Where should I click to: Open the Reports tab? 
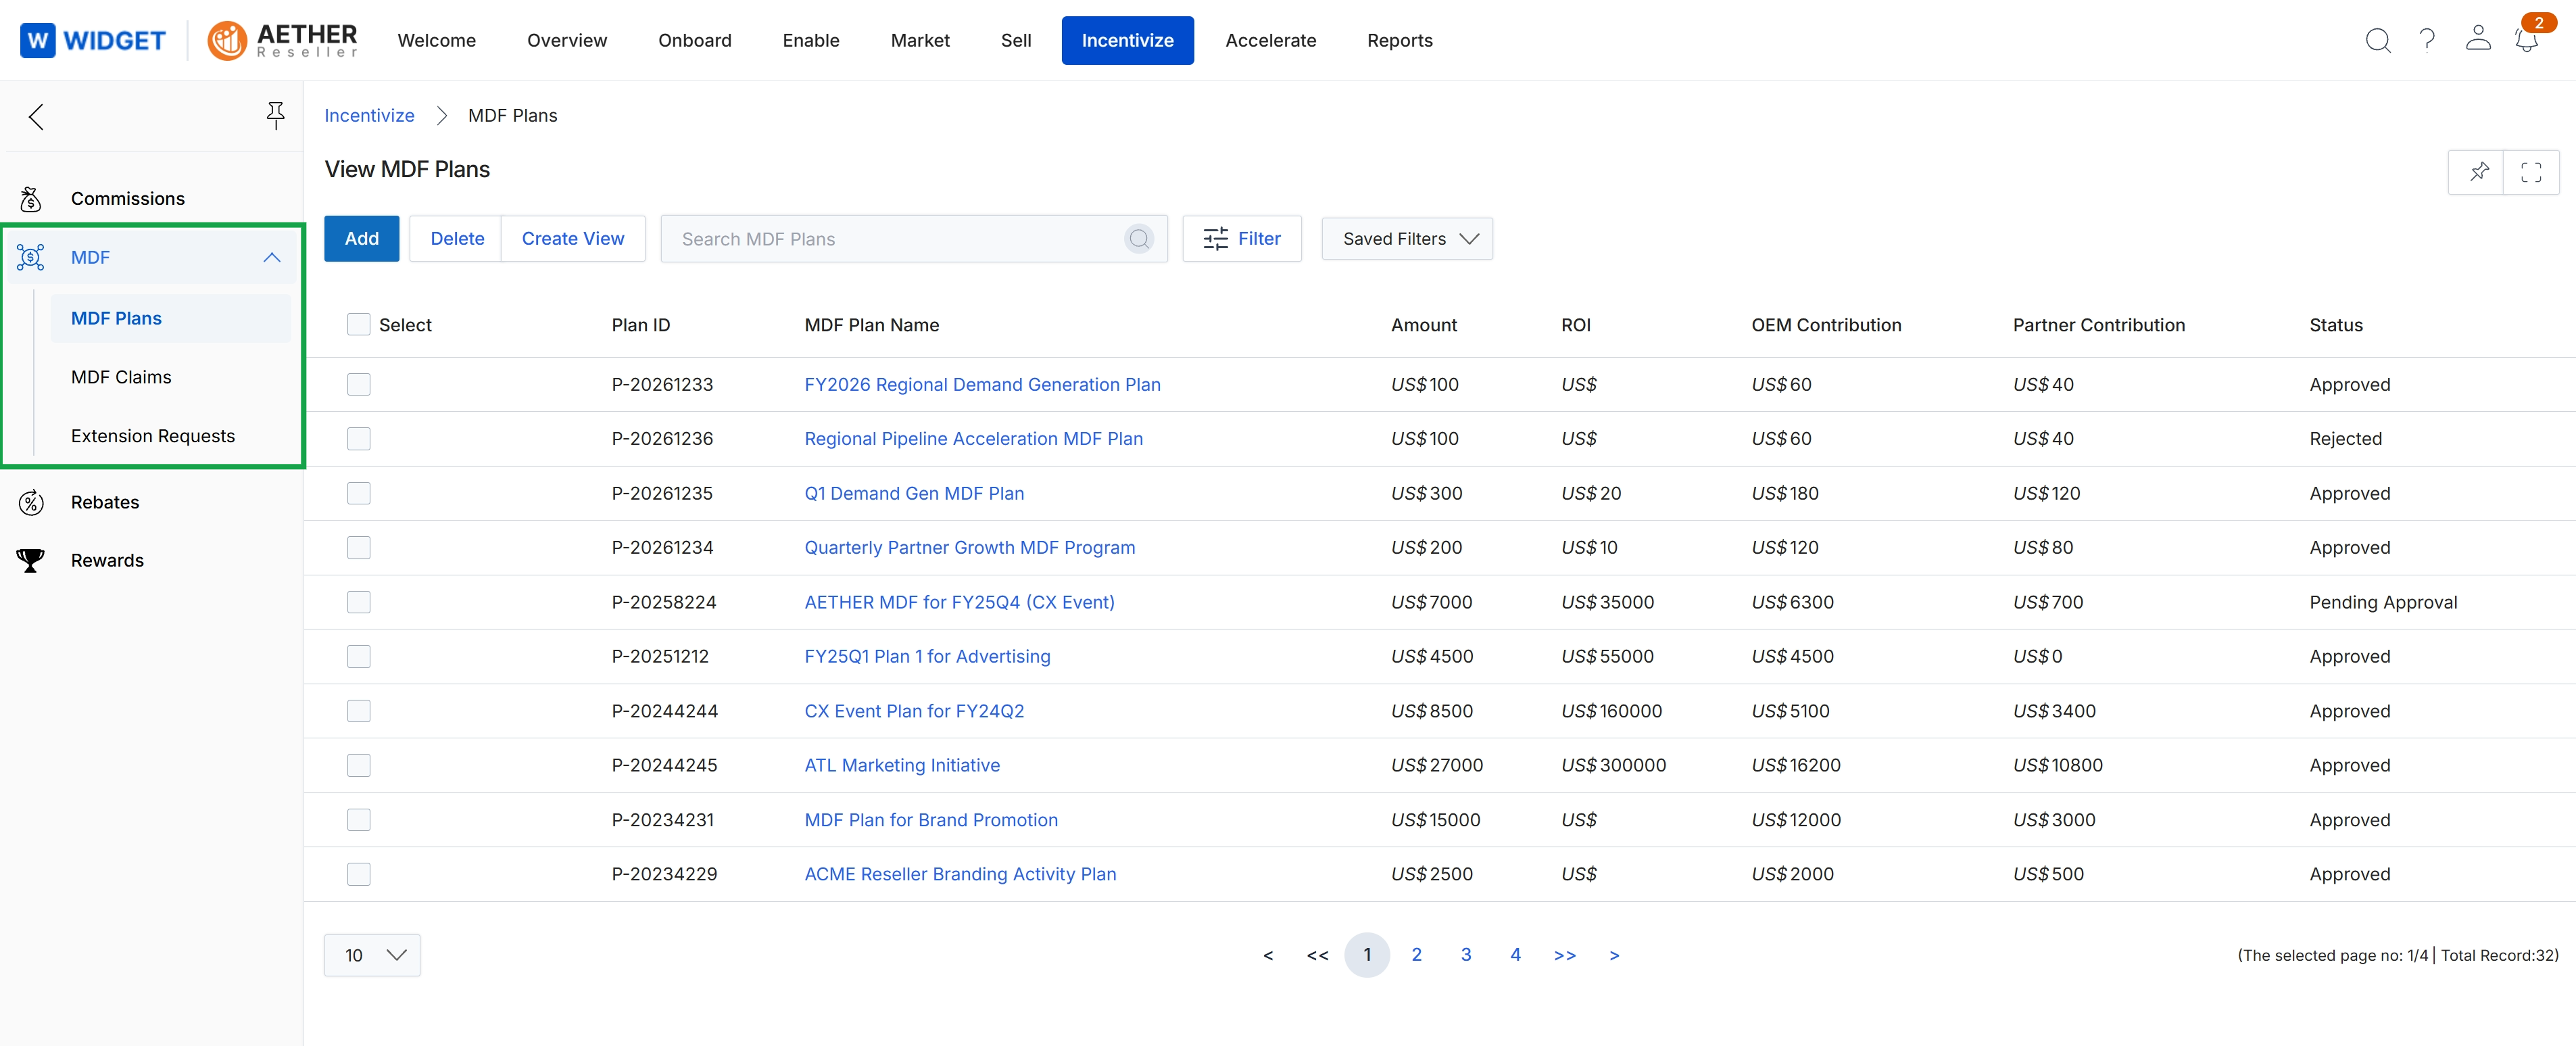pos(1399,40)
